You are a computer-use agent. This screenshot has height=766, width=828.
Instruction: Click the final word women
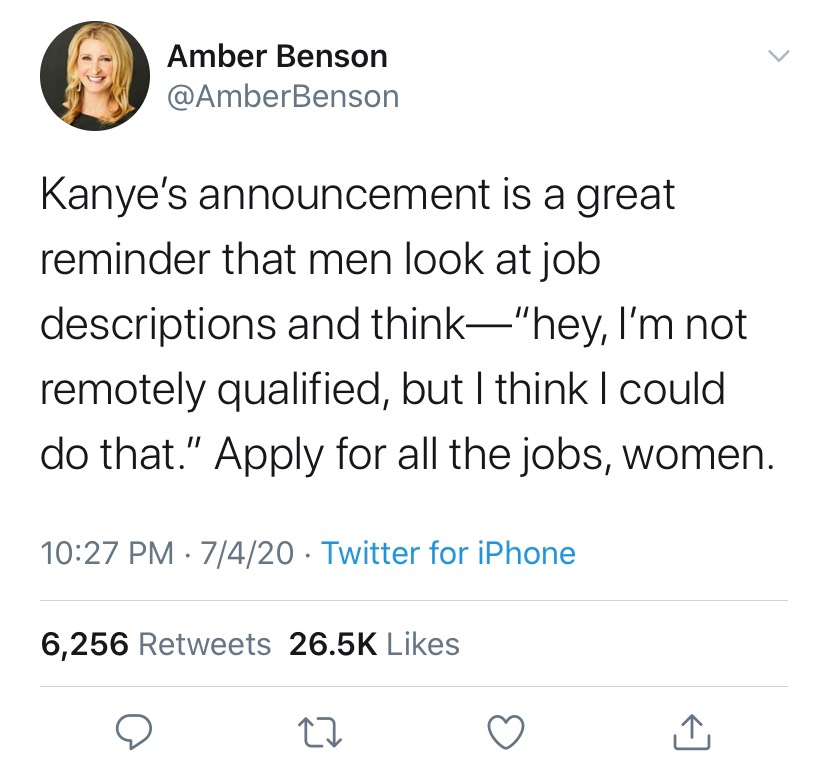click(x=698, y=456)
